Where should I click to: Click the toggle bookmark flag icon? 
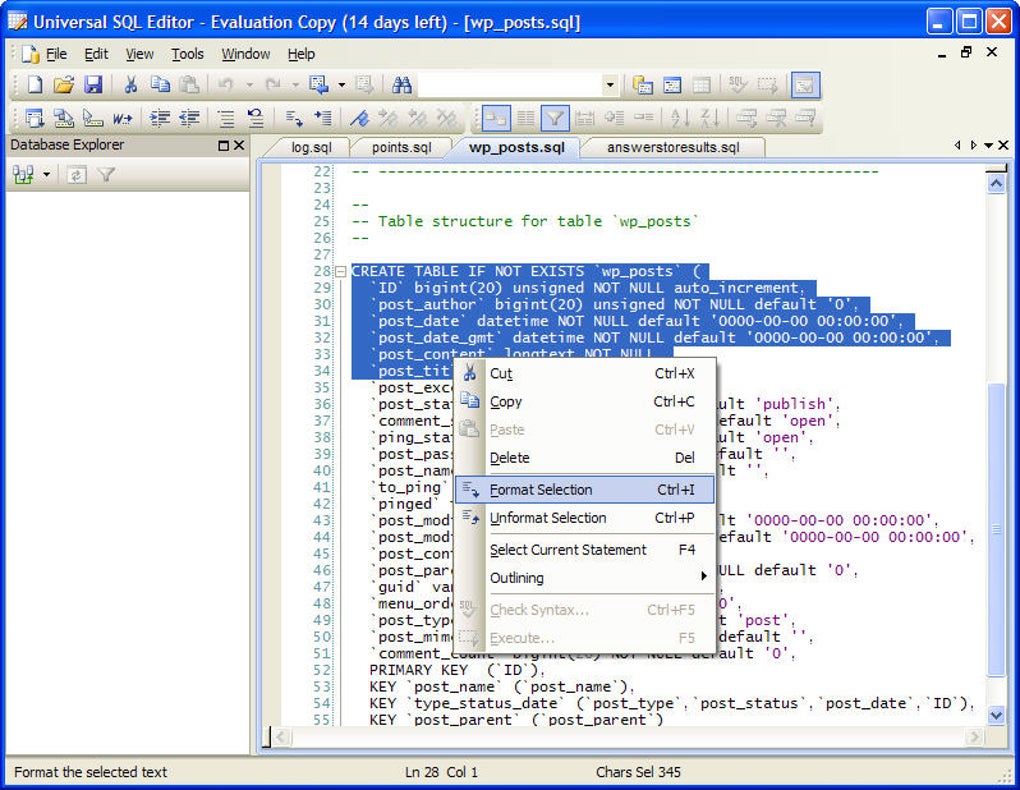[x=360, y=119]
